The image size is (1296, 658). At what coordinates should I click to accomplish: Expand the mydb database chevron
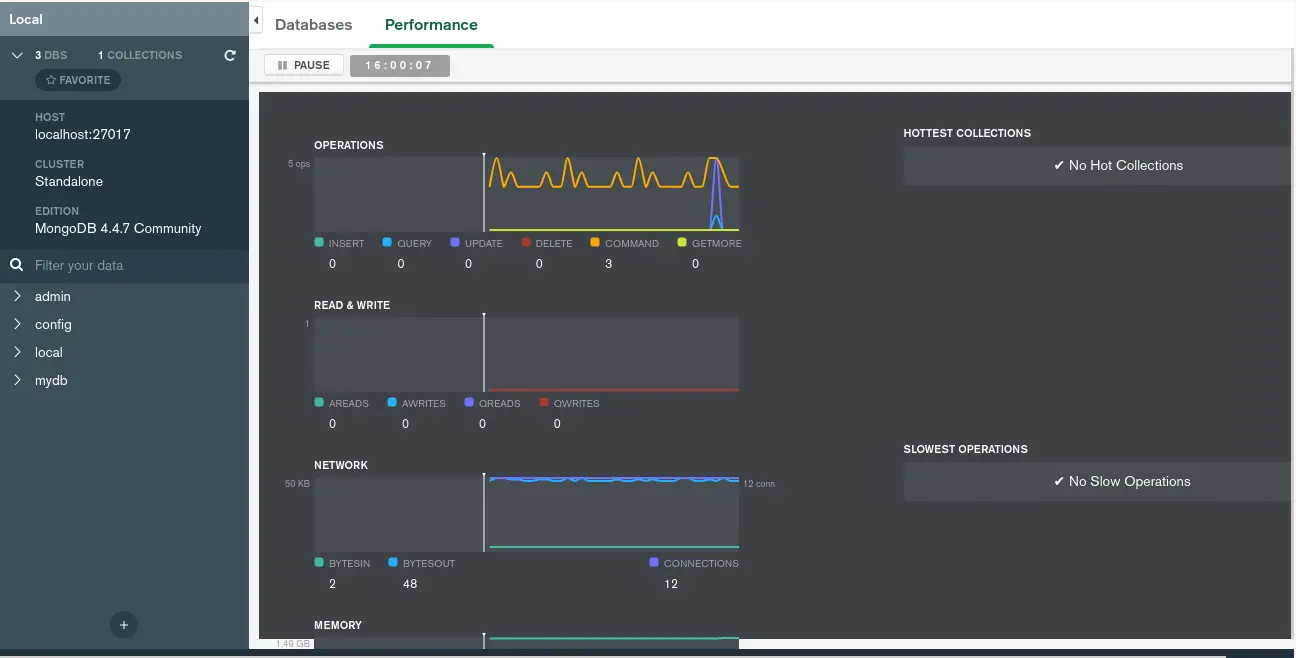coord(17,380)
